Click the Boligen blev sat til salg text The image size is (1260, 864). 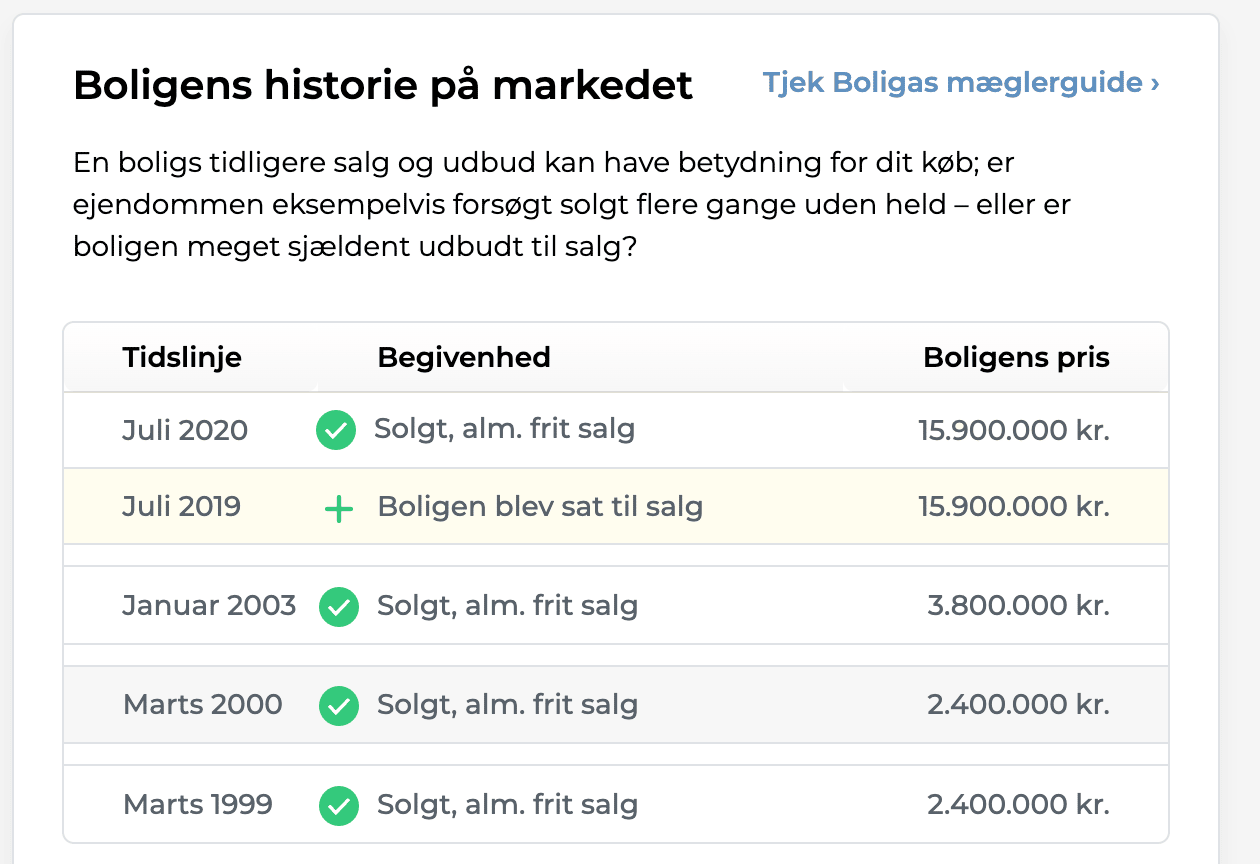540,507
